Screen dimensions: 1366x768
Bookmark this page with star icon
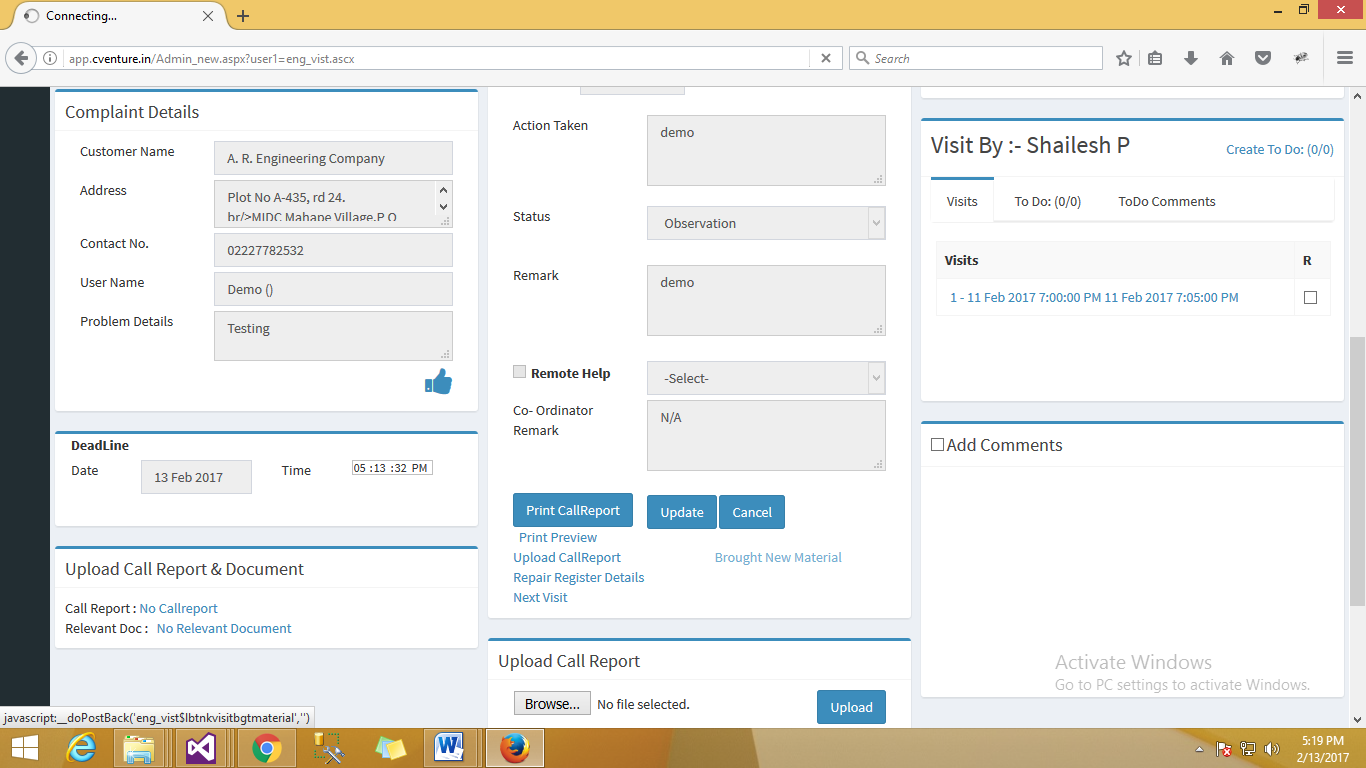coord(1124,59)
